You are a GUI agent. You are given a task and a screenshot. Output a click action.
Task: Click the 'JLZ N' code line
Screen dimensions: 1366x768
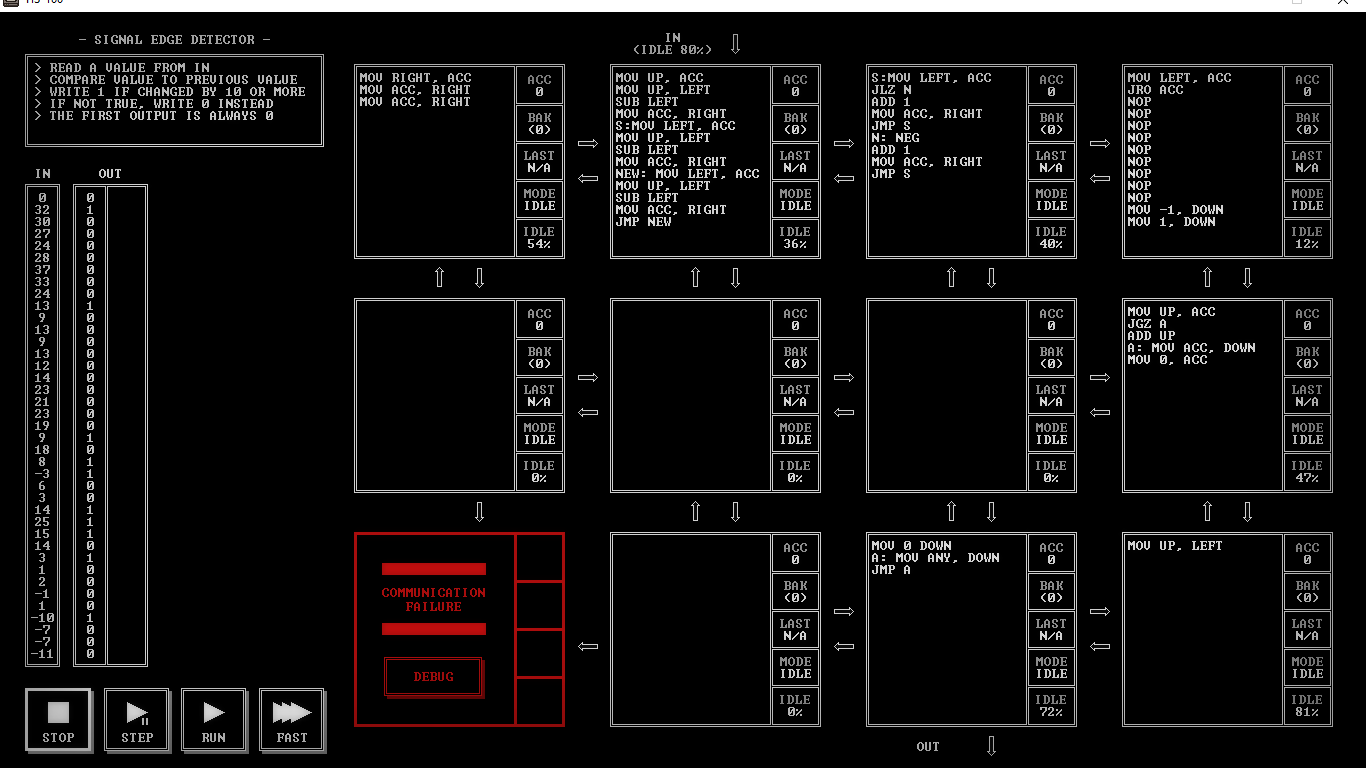[891, 90]
